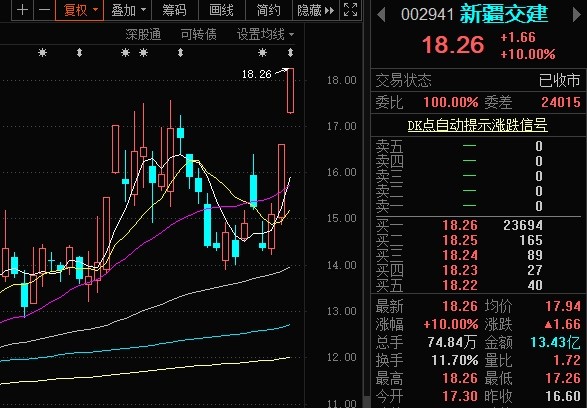
Task: Go to previous stock with left arrow
Action: coord(381,15)
